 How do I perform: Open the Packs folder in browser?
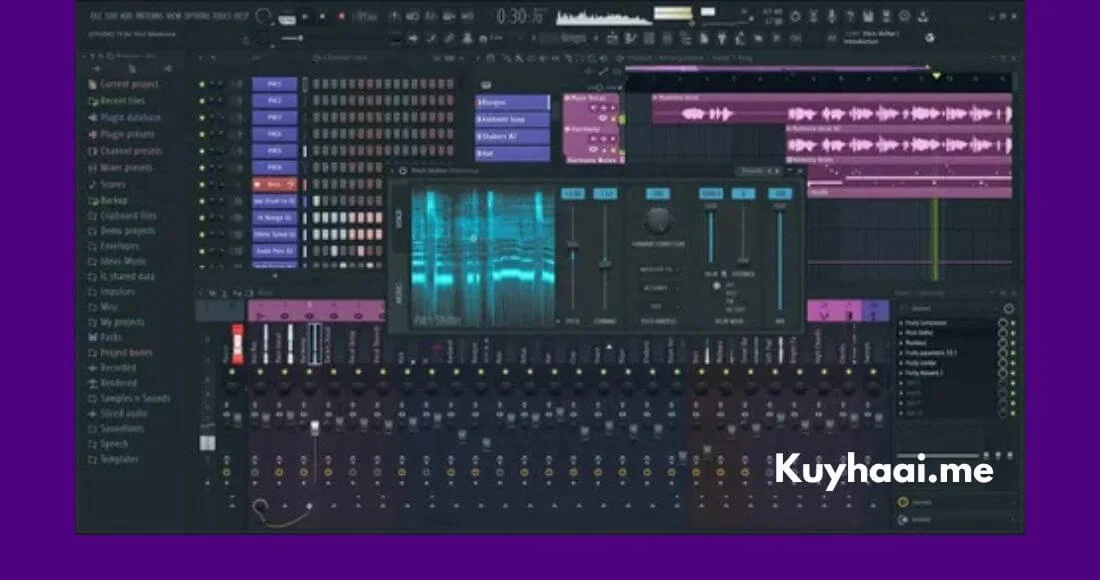[x=105, y=337]
